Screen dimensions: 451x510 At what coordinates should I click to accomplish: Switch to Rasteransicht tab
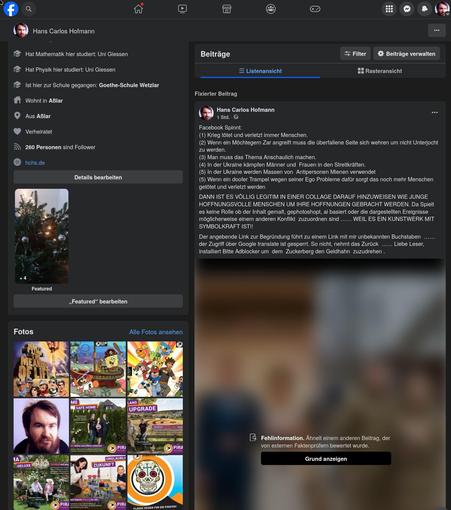pyautogui.click(x=380, y=71)
